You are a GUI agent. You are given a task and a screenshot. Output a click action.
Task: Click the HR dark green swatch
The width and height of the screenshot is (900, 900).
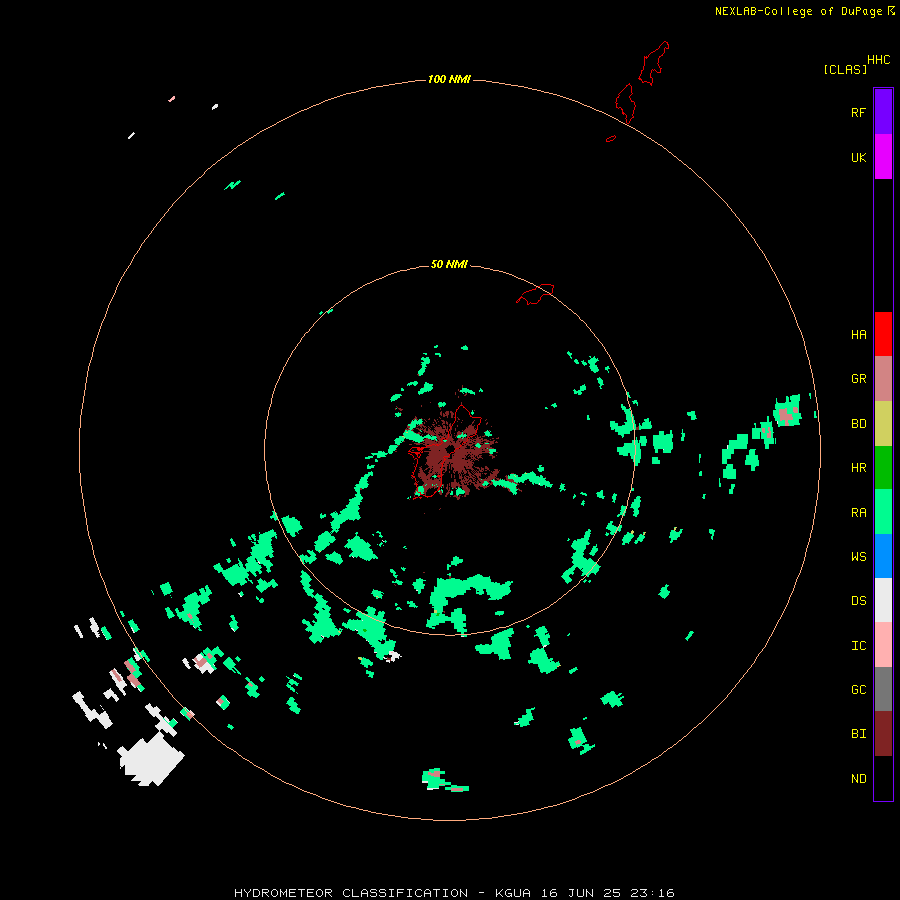point(883,468)
